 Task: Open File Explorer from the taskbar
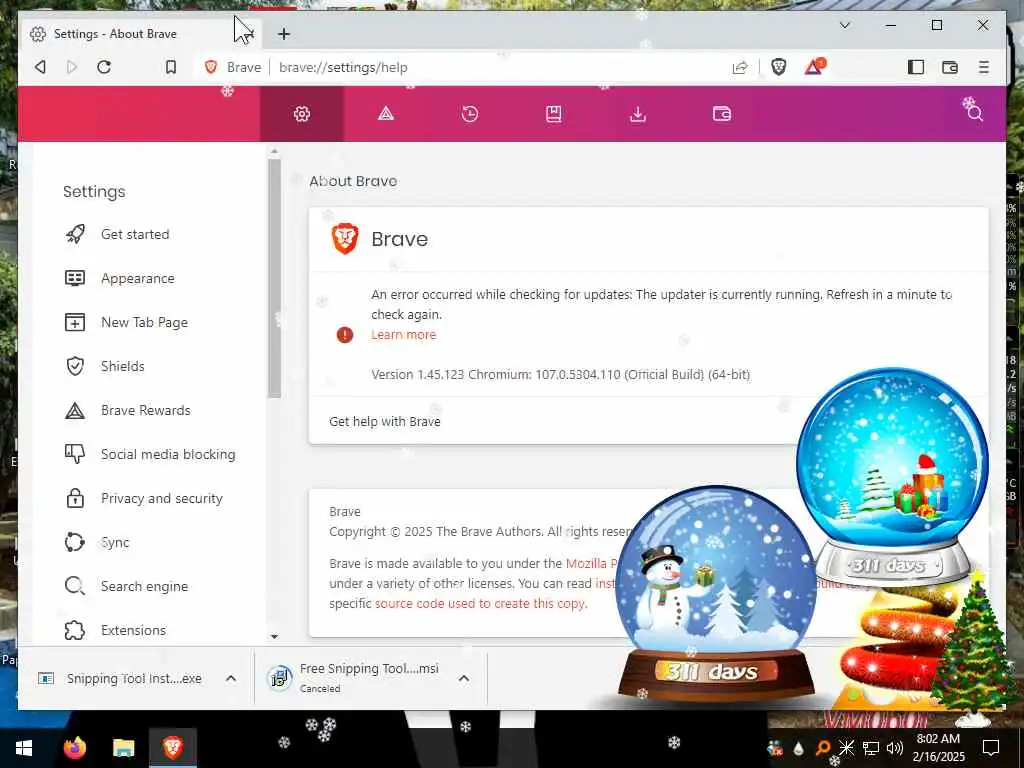tap(123, 748)
